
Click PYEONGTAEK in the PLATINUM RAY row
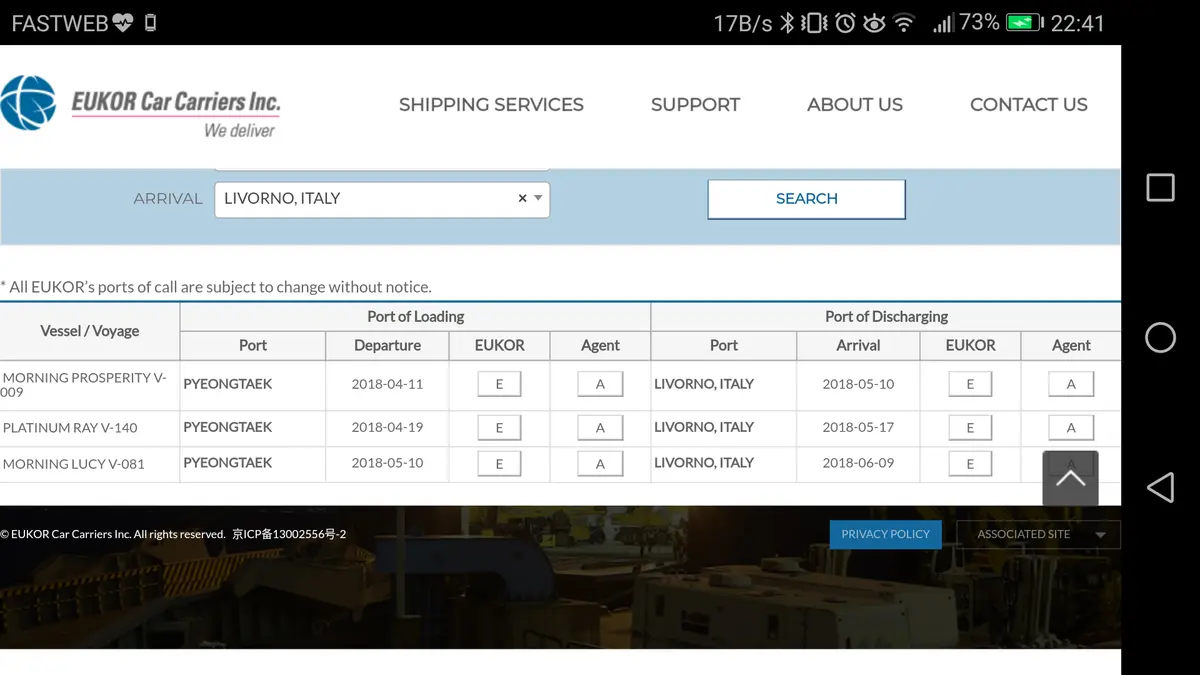(x=228, y=427)
